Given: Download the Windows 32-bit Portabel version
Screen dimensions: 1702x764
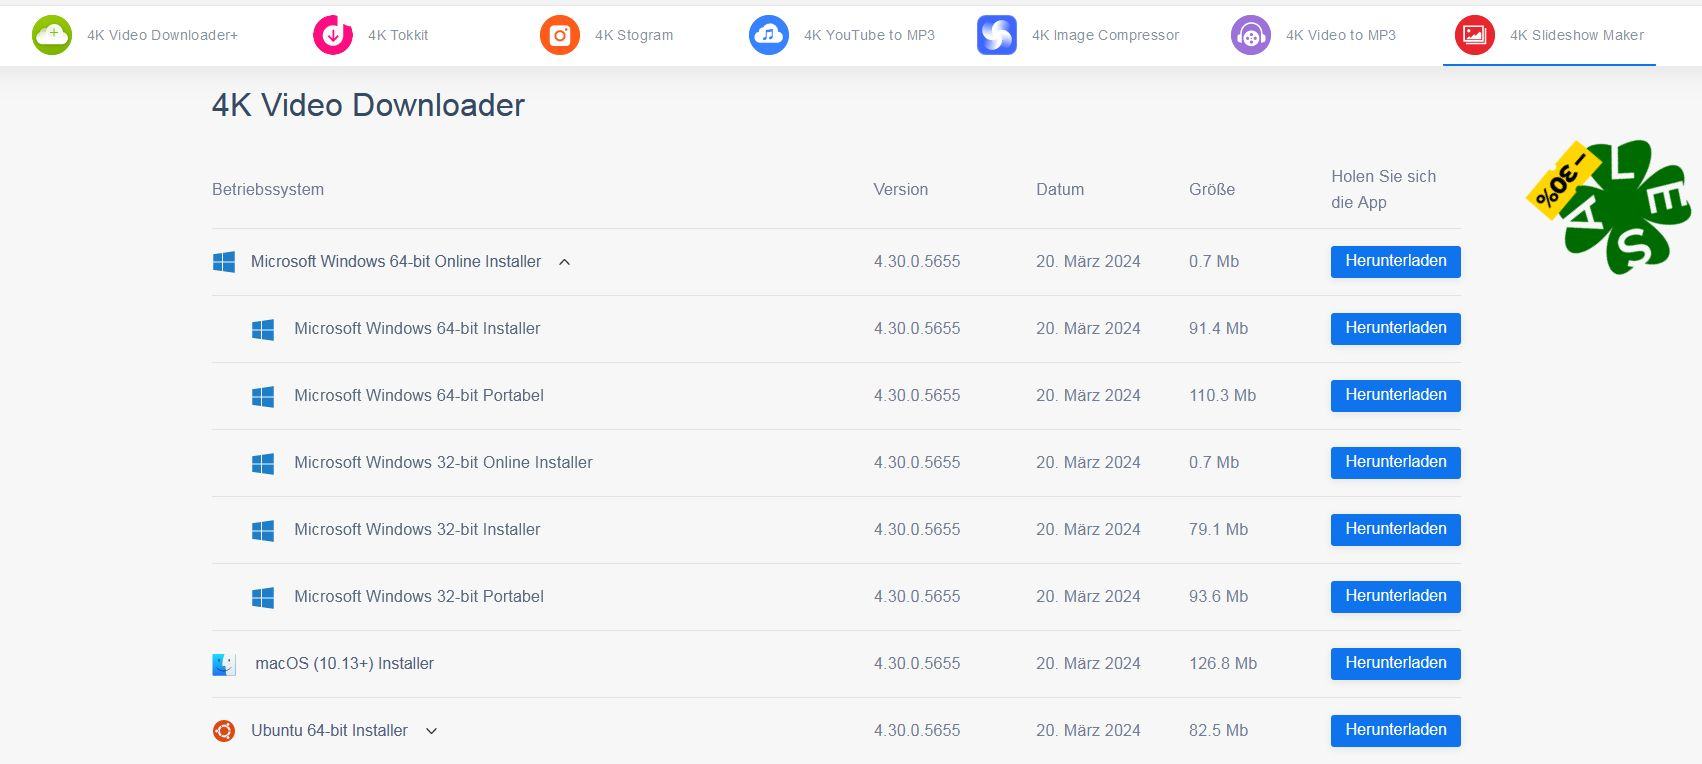Looking at the screenshot, I should [x=1395, y=597].
